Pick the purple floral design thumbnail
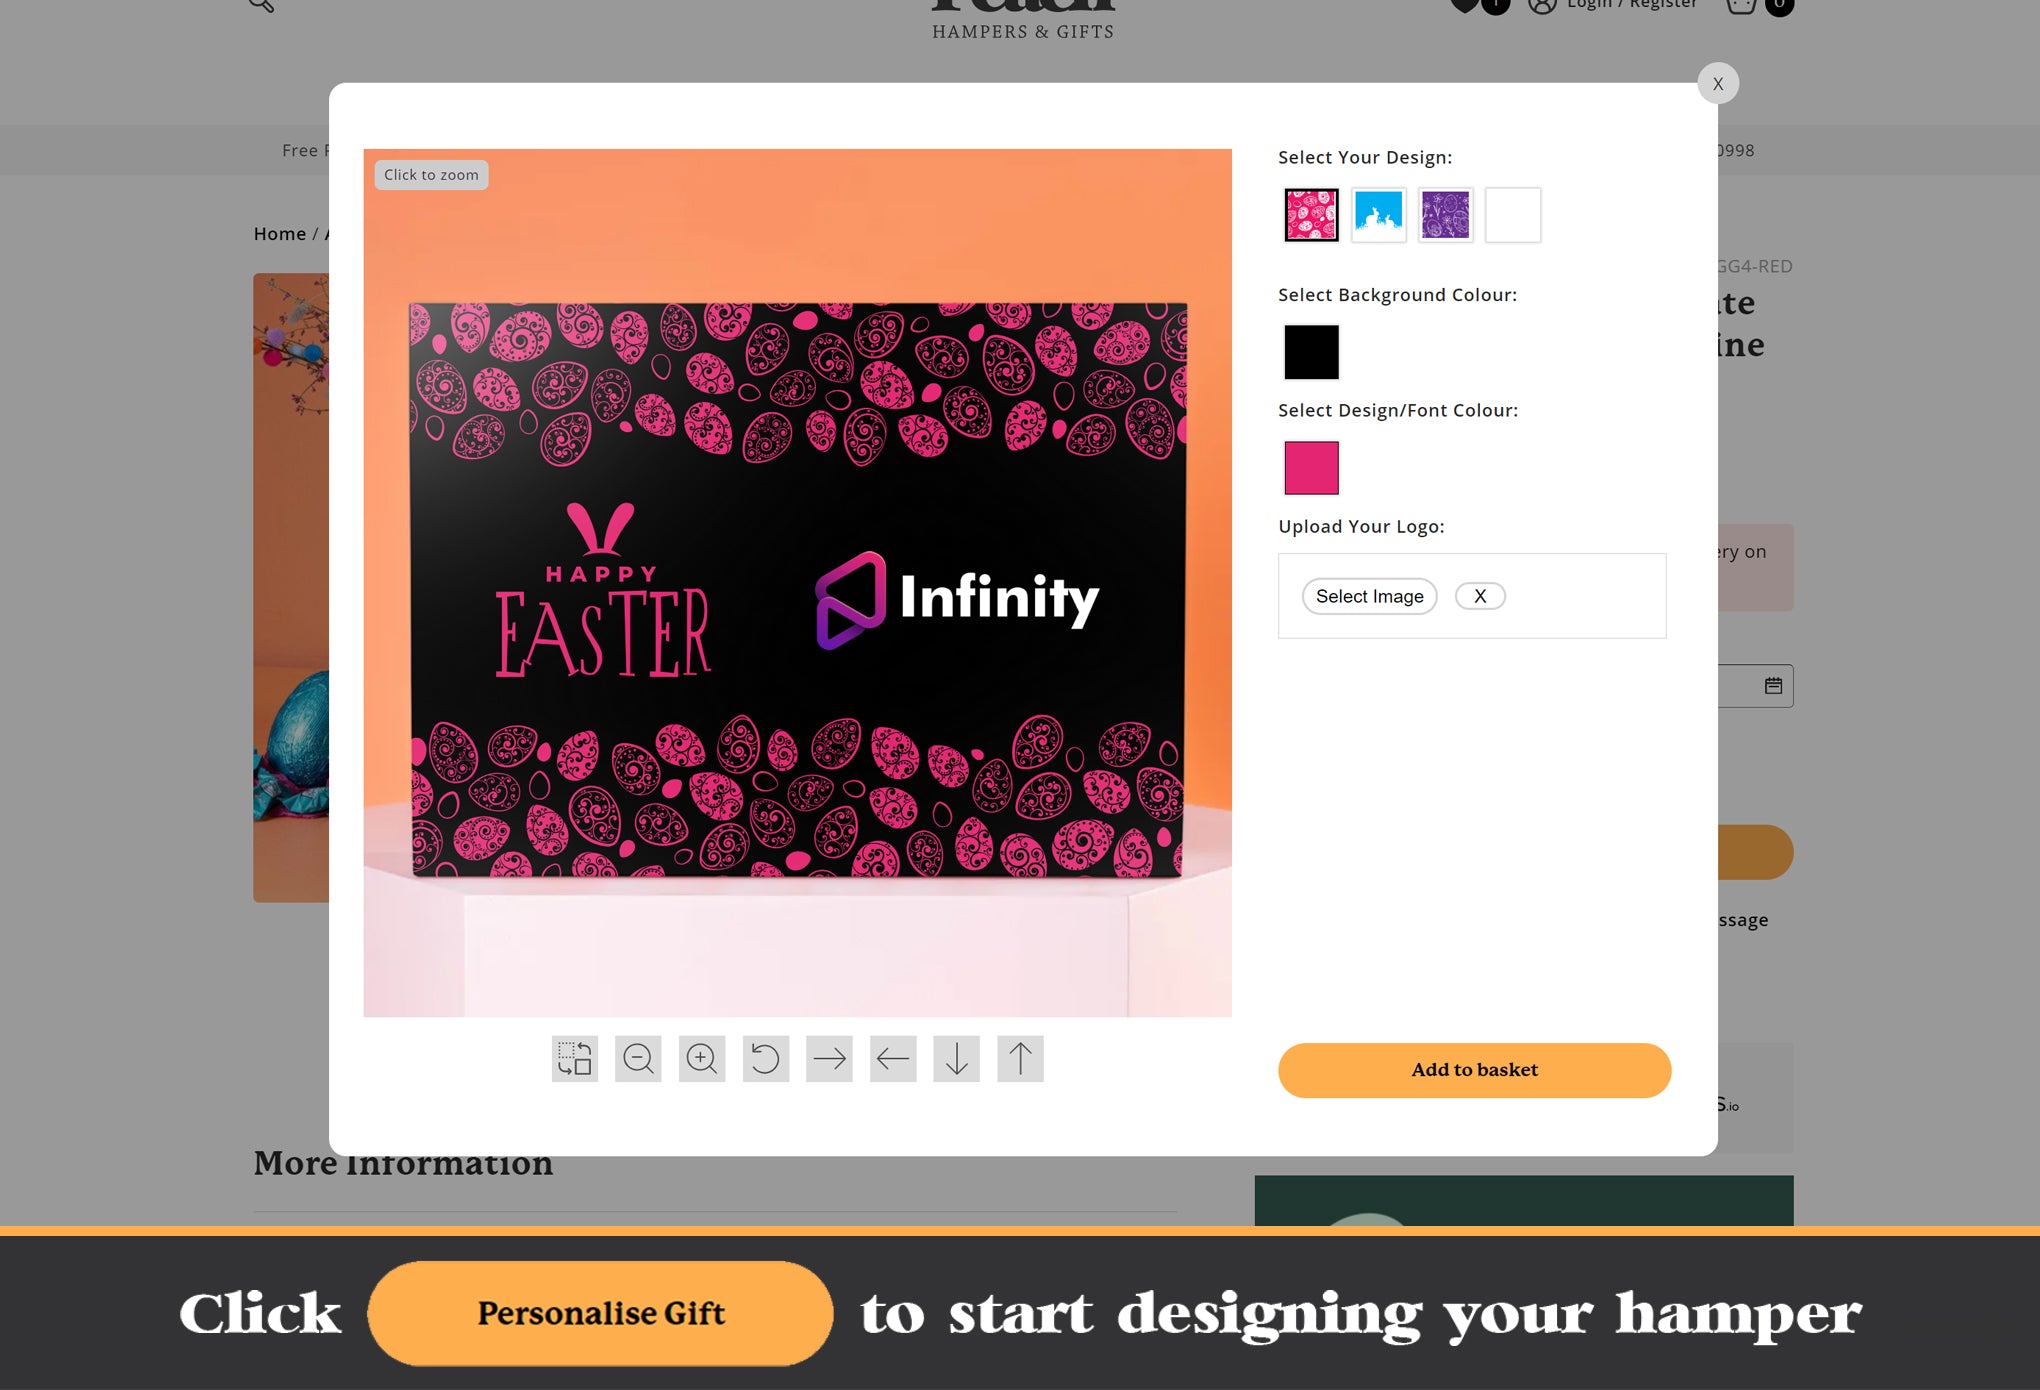The height and width of the screenshot is (1390, 2040). pos(1445,214)
